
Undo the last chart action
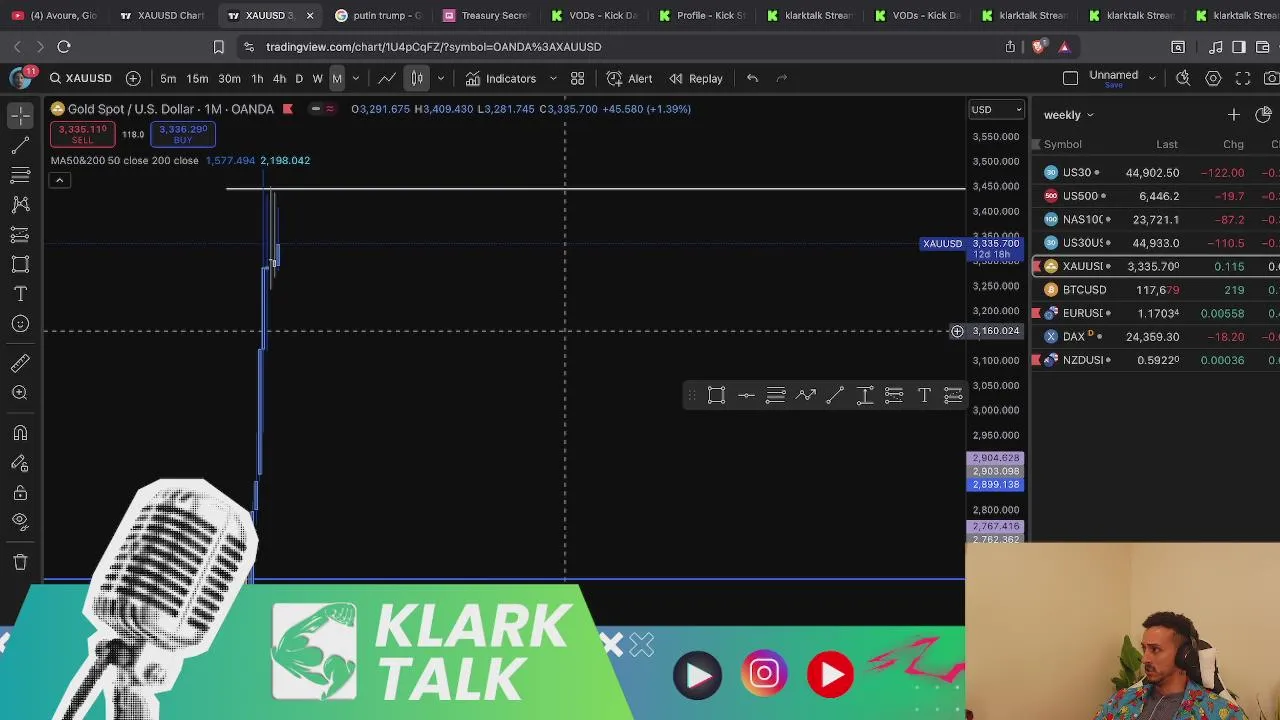pyautogui.click(x=752, y=78)
